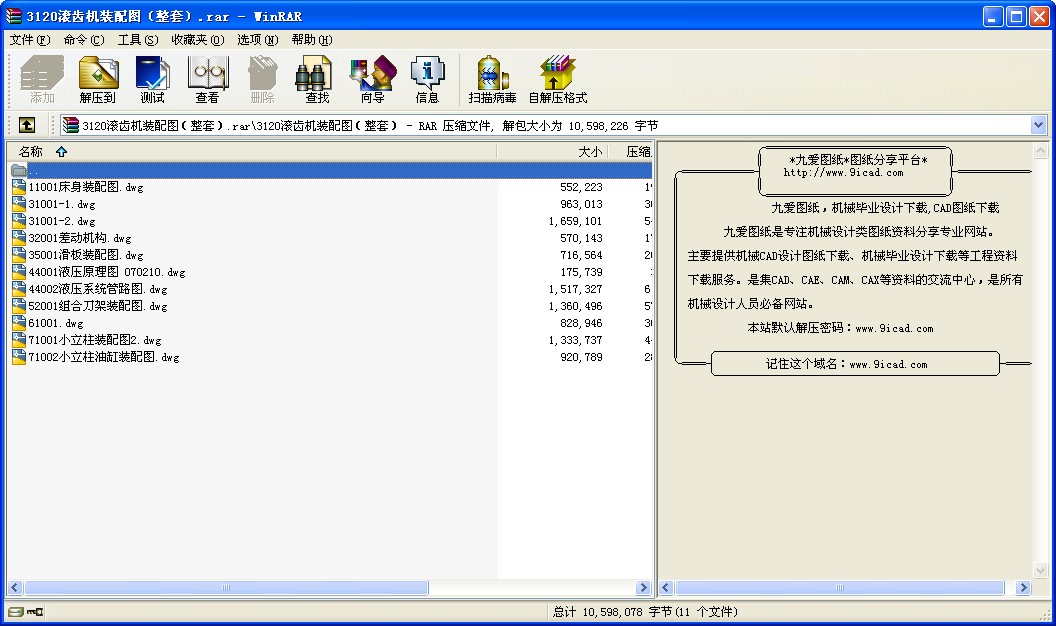This screenshot has height=626, width=1056.
Task: Click size value 1,517,327
Action: pyautogui.click(x=575, y=289)
